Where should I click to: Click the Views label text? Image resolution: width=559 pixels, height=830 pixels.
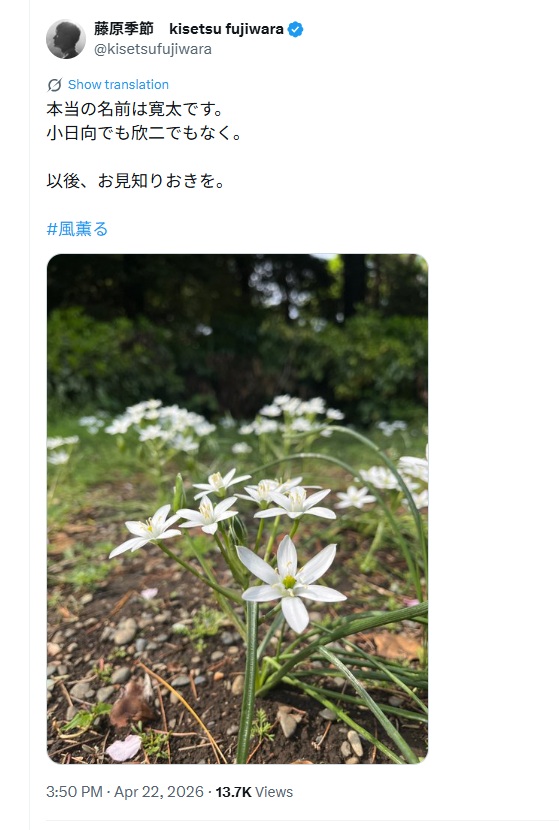274,792
